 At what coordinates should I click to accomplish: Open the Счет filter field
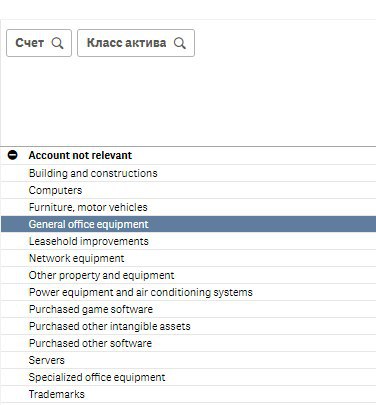pos(39,43)
